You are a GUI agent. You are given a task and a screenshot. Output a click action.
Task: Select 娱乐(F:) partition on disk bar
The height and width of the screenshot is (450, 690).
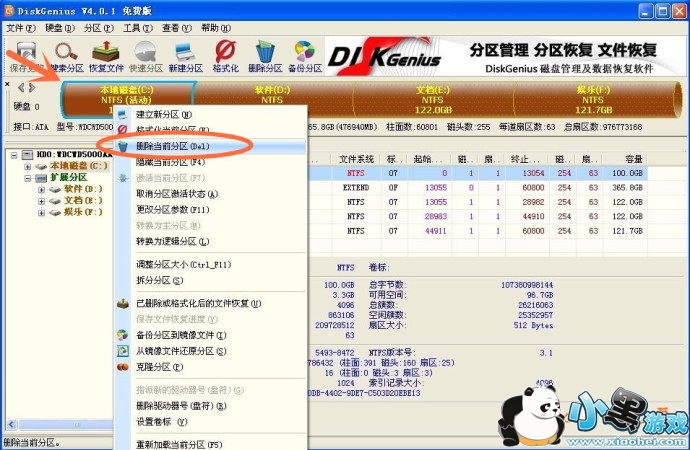click(593, 100)
